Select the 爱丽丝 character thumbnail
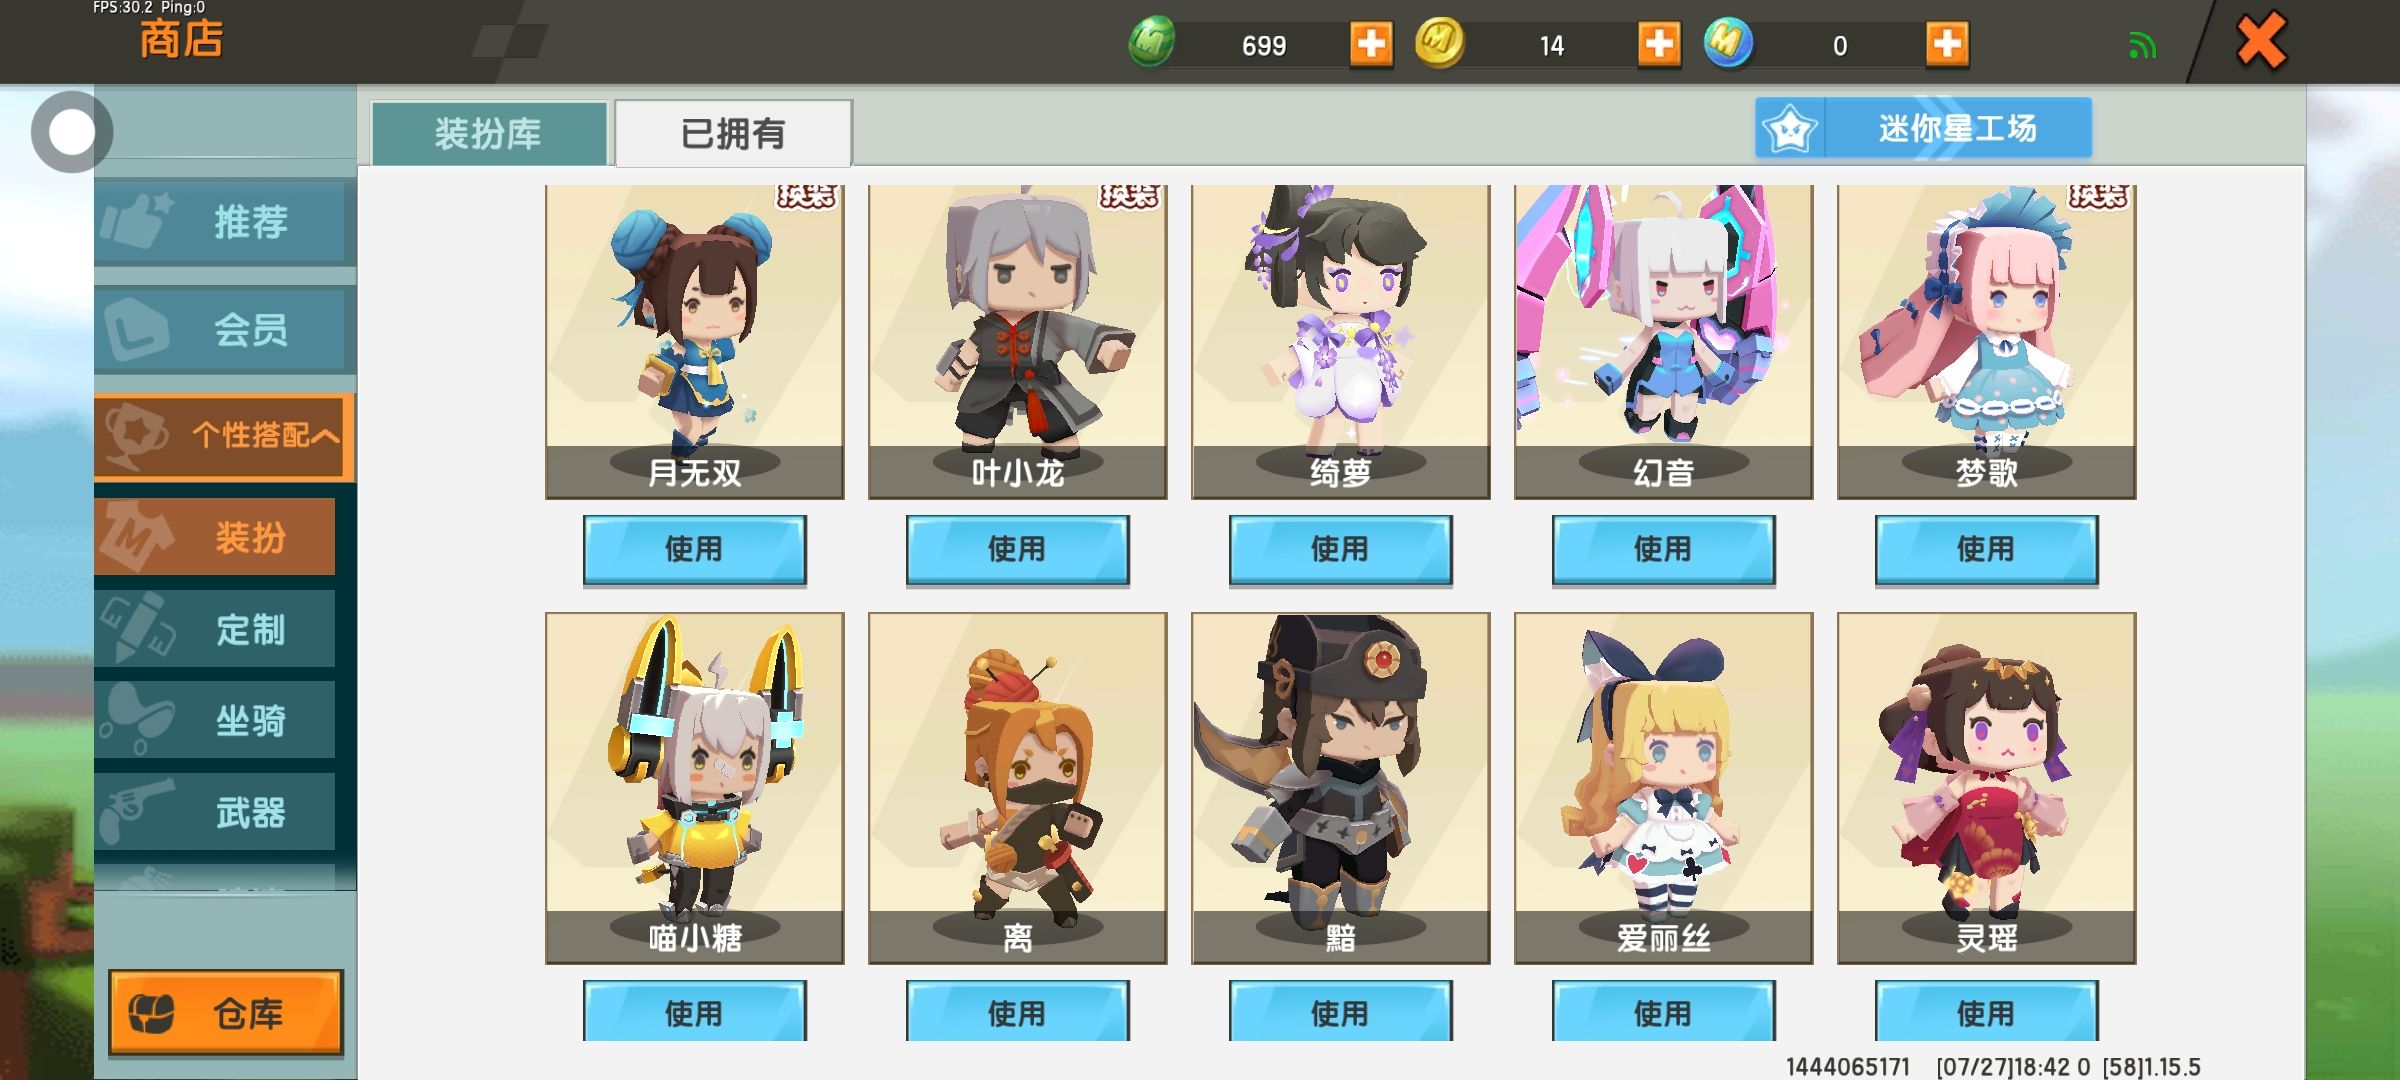The image size is (2400, 1080). point(1663,788)
